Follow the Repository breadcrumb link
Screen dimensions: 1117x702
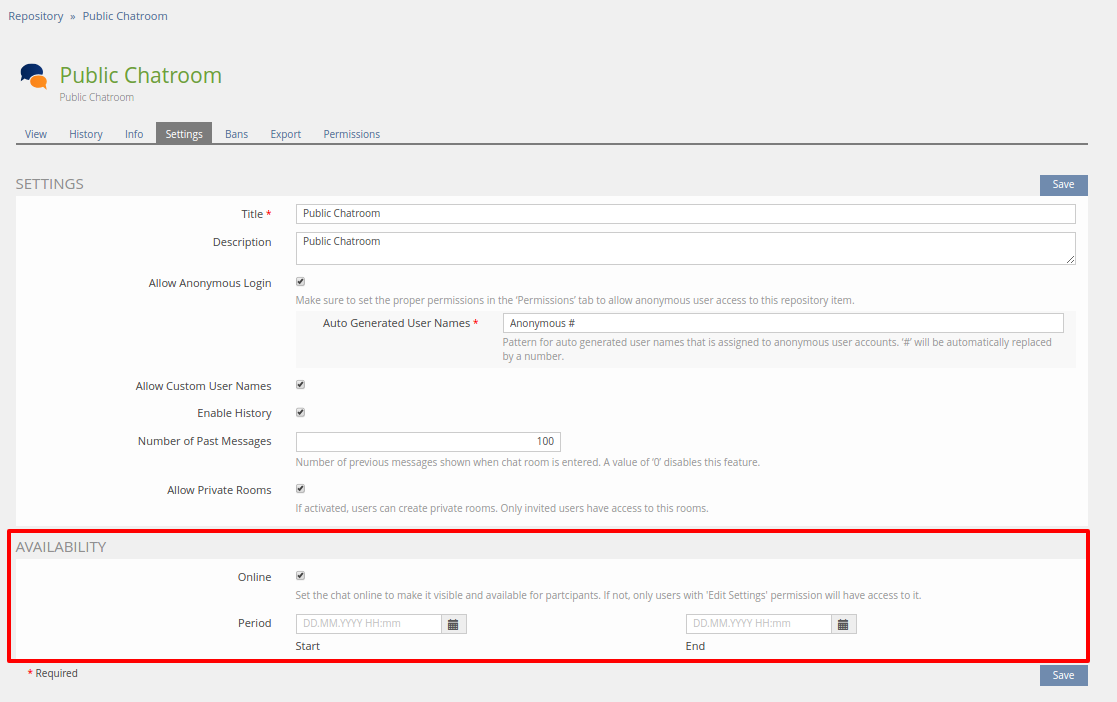[36, 16]
